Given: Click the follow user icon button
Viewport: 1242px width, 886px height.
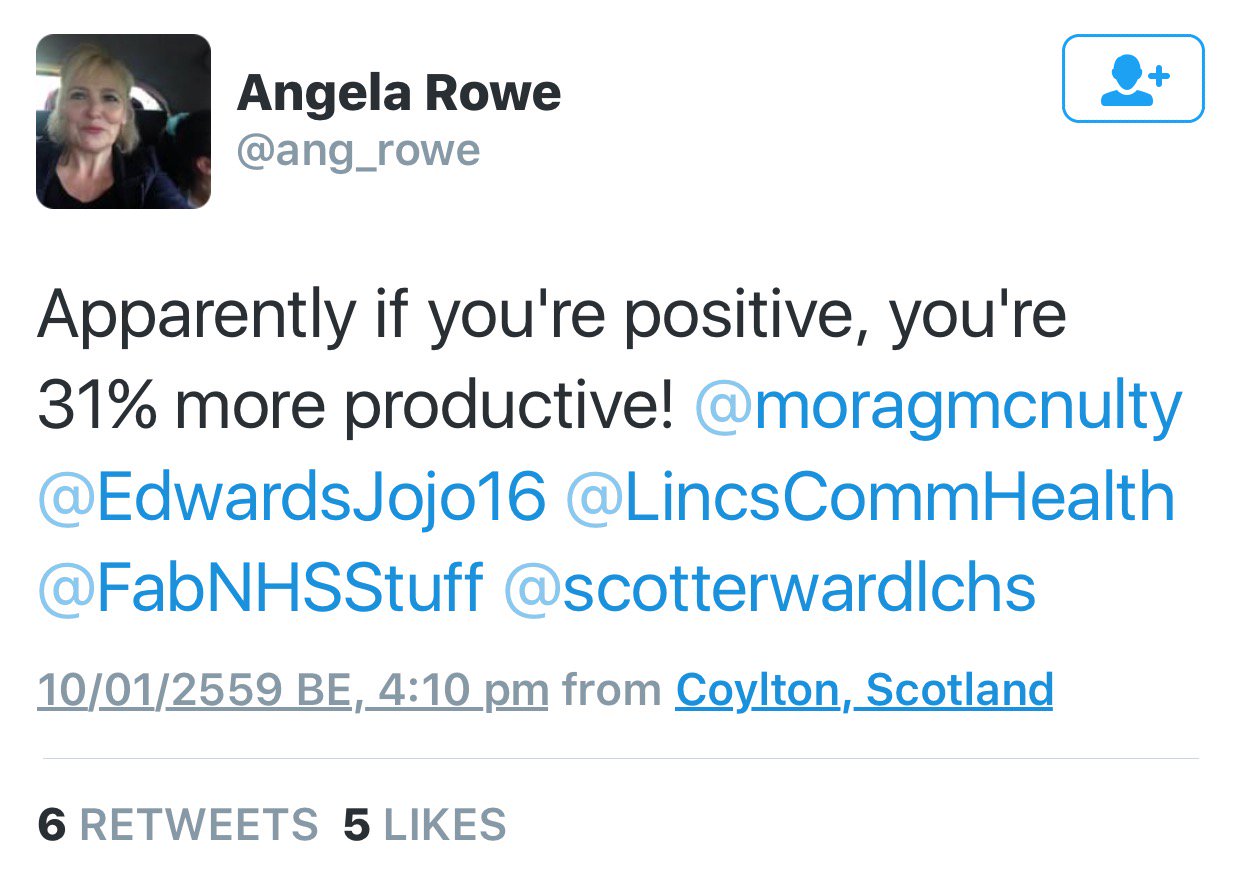Looking at the screenshot, I should (1133, 79).
